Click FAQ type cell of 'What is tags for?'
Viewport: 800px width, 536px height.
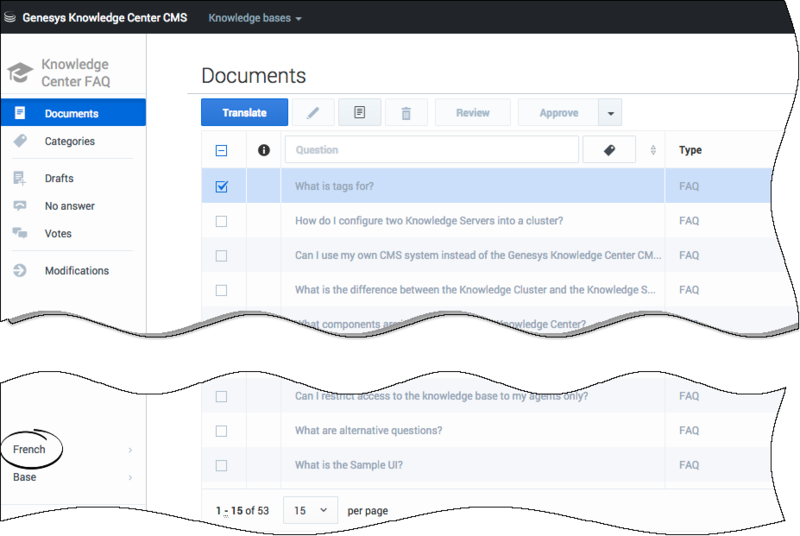tap(689, 186)
